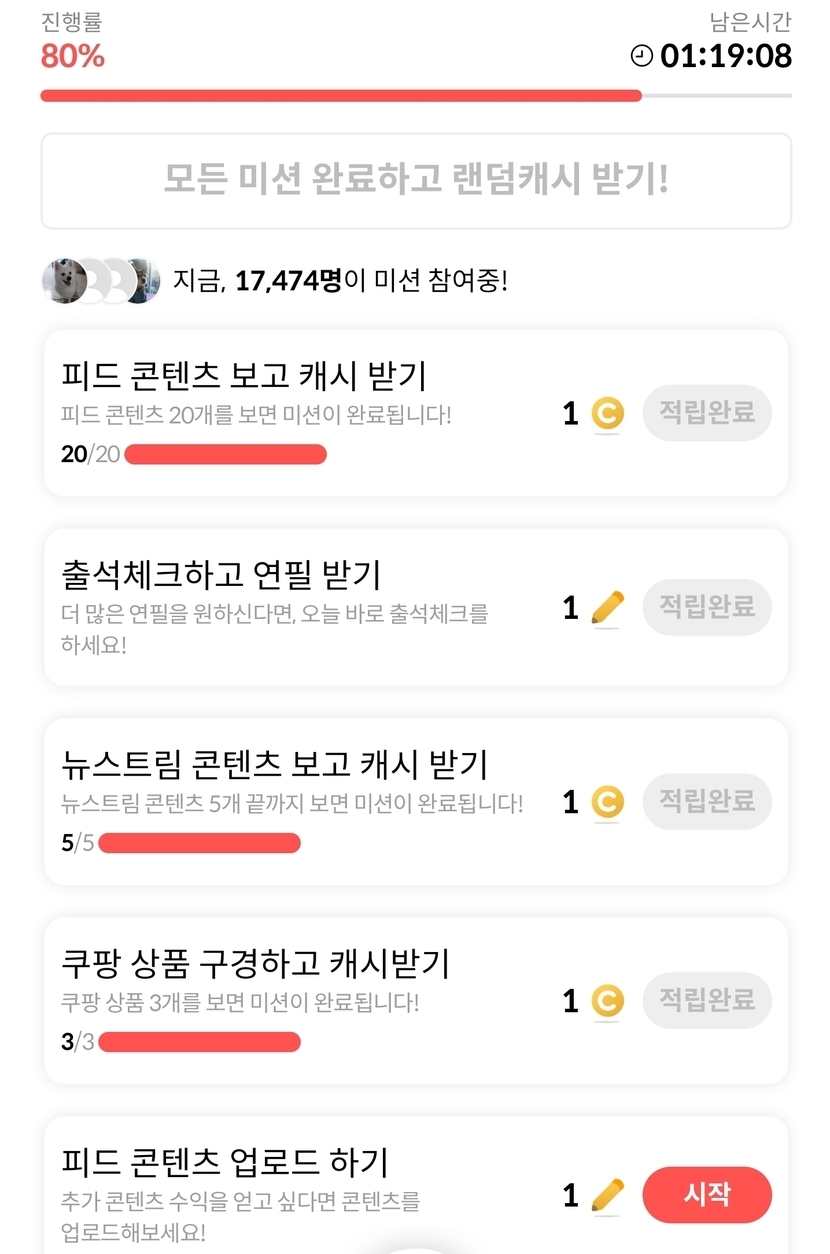830x1254 pixels.
Task: Tap the coin icon for 쿠팡 상품 mission
Action: (x=607, y=1001)
